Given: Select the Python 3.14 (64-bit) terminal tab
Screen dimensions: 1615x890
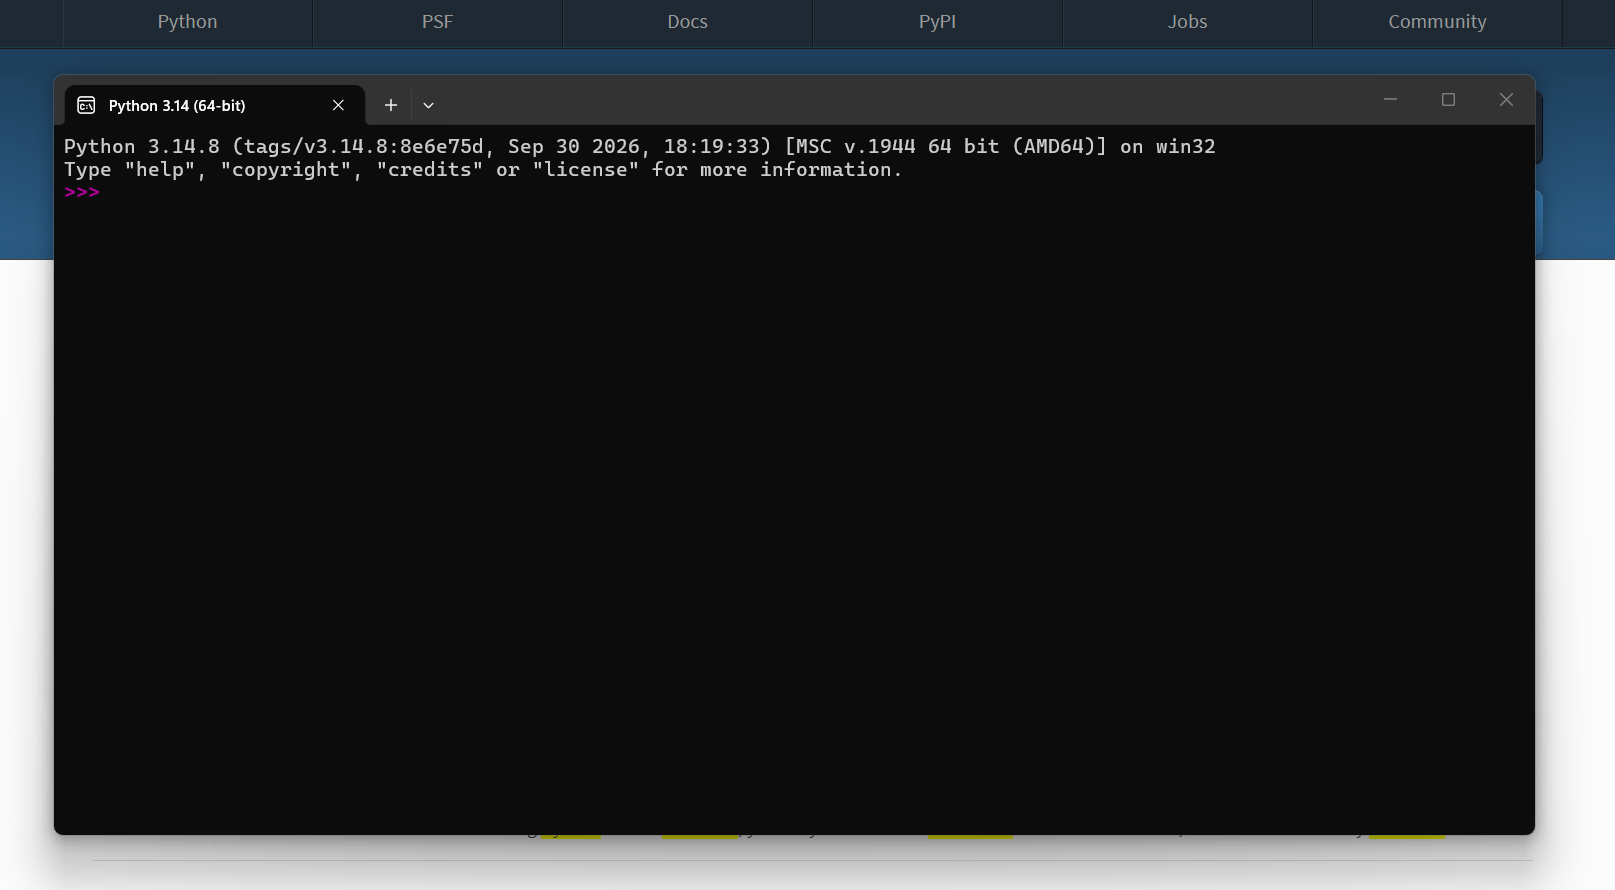Looking at the screenshot, I should (214, 105).
